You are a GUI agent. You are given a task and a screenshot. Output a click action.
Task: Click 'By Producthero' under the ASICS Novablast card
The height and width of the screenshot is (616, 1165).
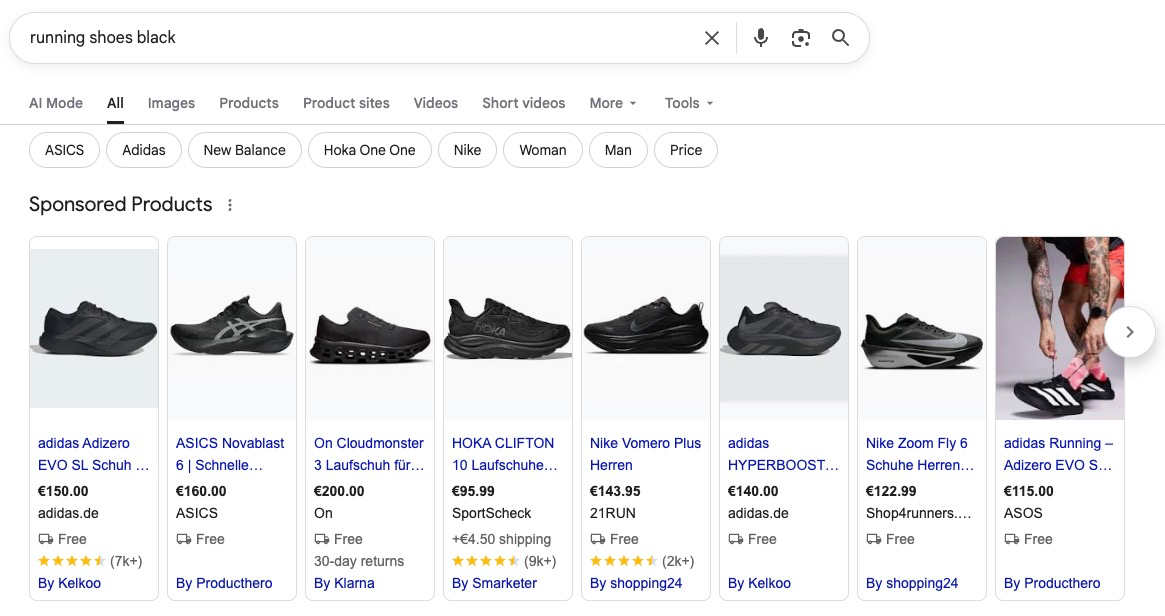point(224,583)
